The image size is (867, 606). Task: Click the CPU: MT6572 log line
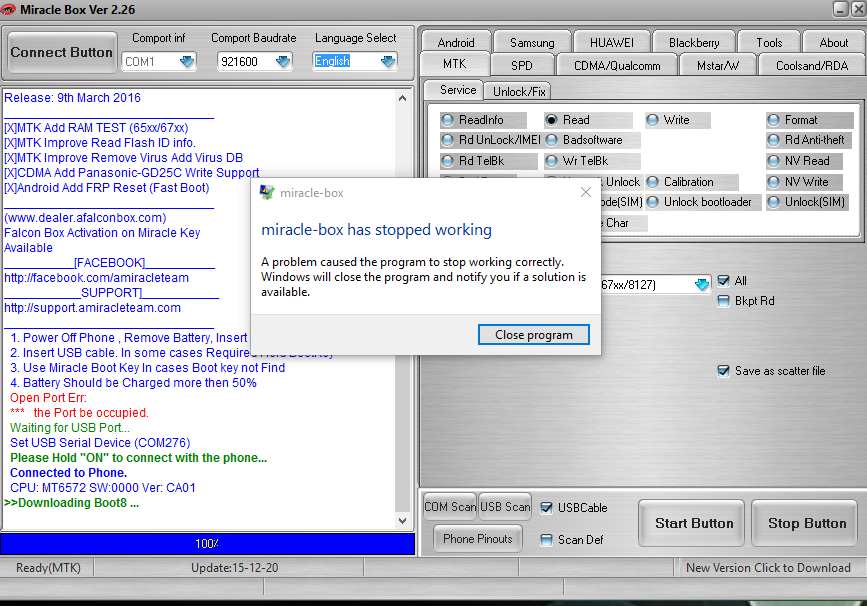tap(103, 488)
